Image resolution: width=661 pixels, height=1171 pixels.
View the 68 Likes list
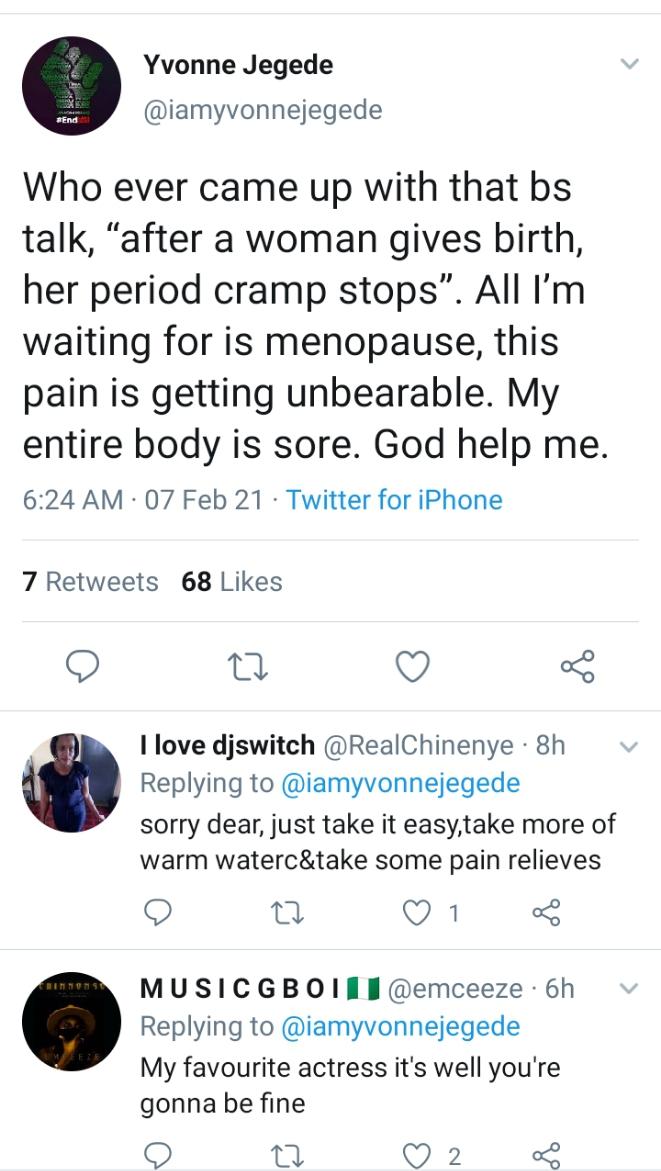tap(232, 581)
